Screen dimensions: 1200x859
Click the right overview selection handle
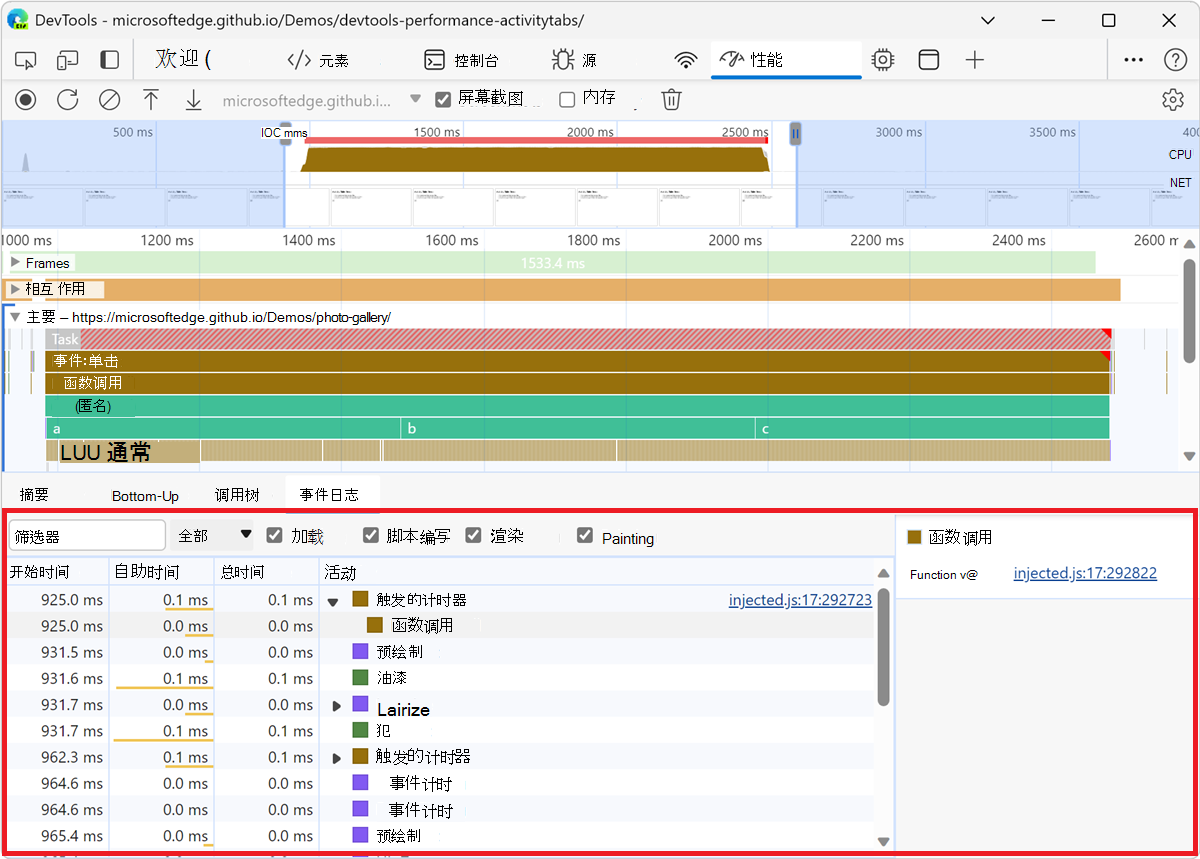(x=796, y=133)
